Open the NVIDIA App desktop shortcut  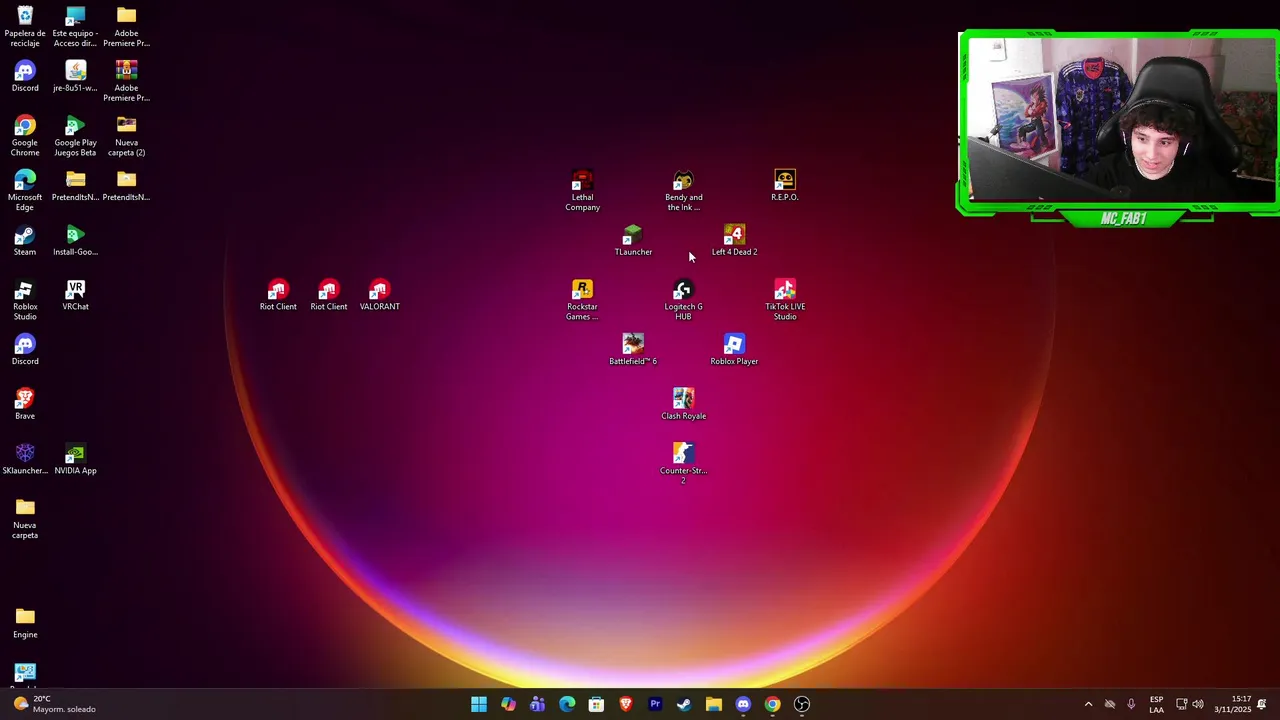[x=75, y=459]
